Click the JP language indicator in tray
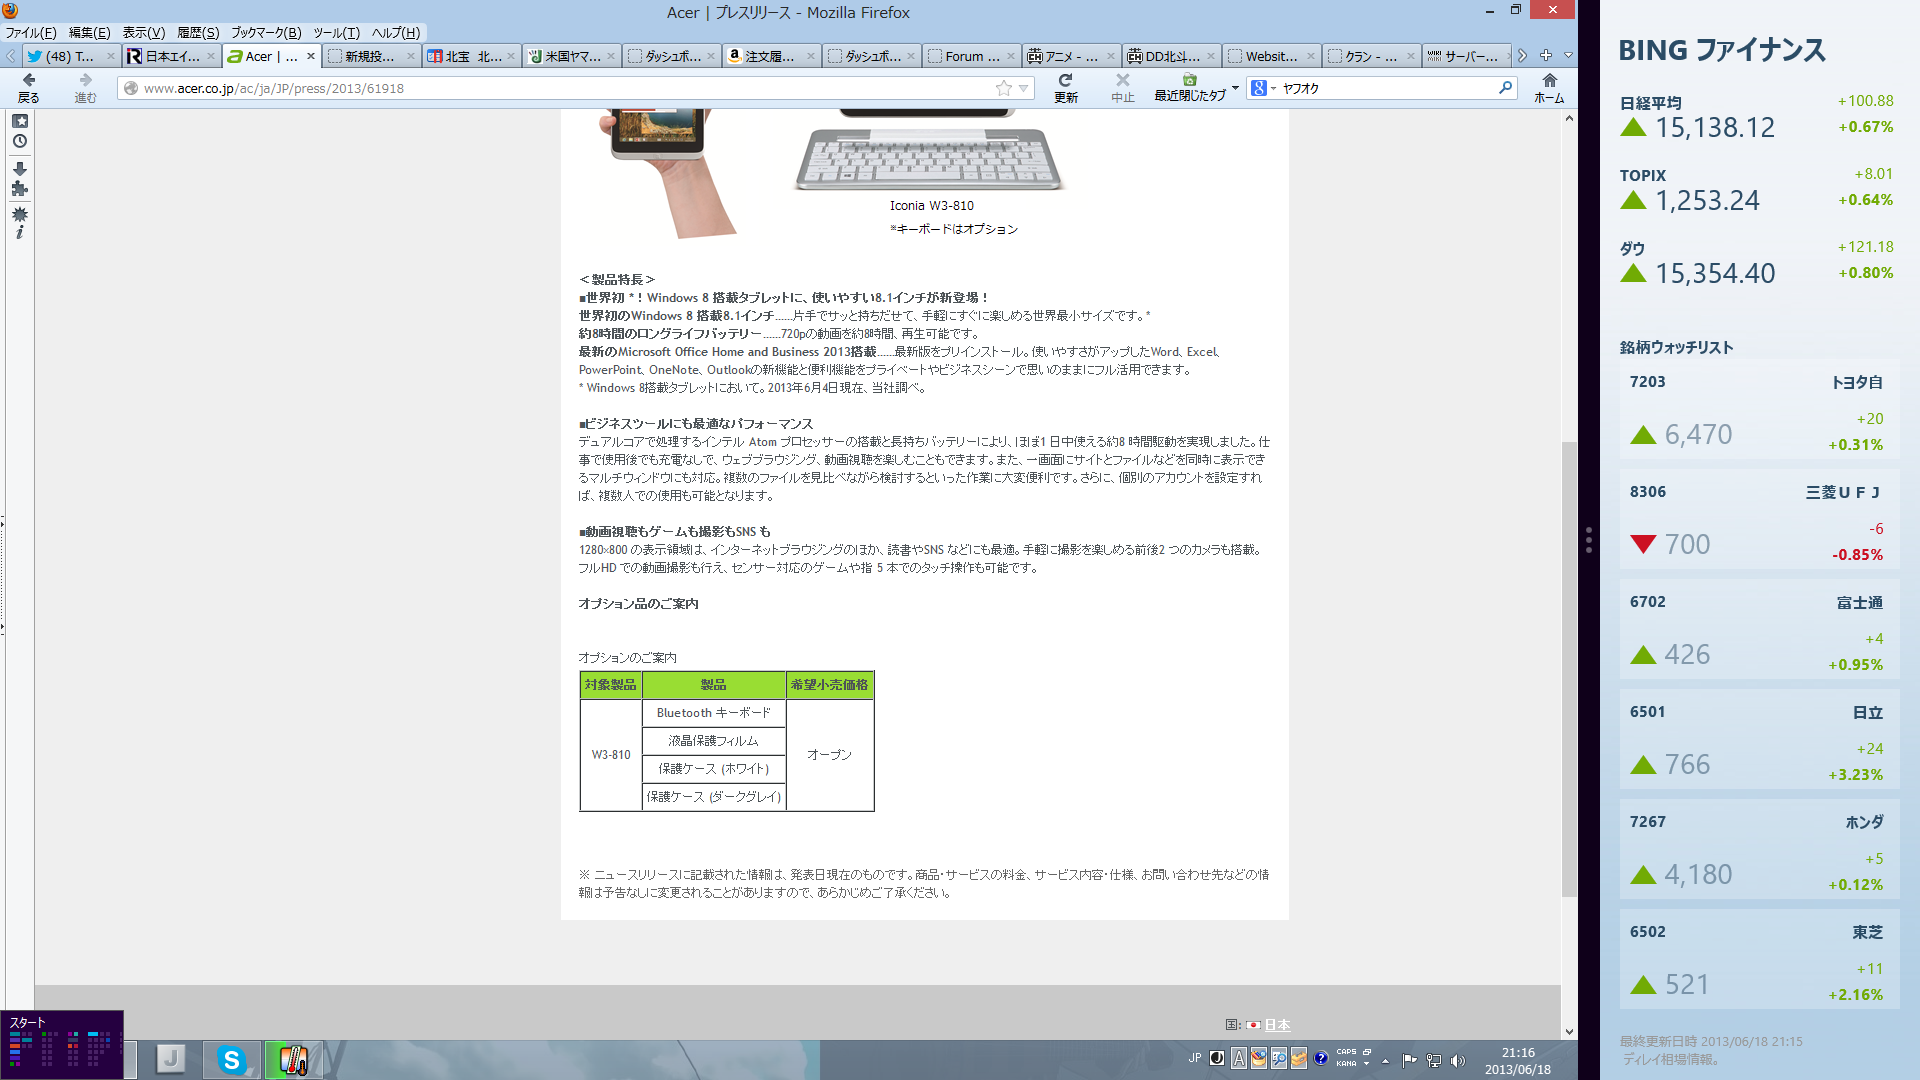This screenshot has height=1080, width=1920. (x=1195, y=1058)
